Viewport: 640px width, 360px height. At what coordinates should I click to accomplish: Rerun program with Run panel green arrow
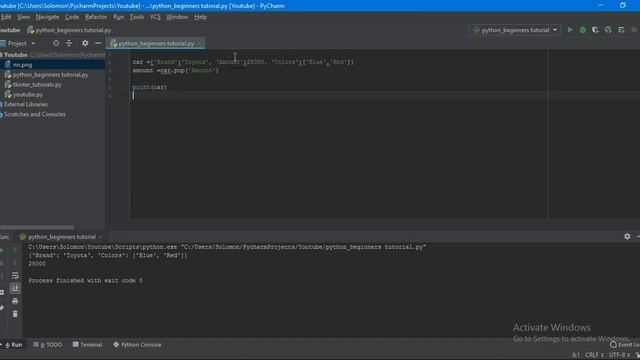[x=2, y=249]
